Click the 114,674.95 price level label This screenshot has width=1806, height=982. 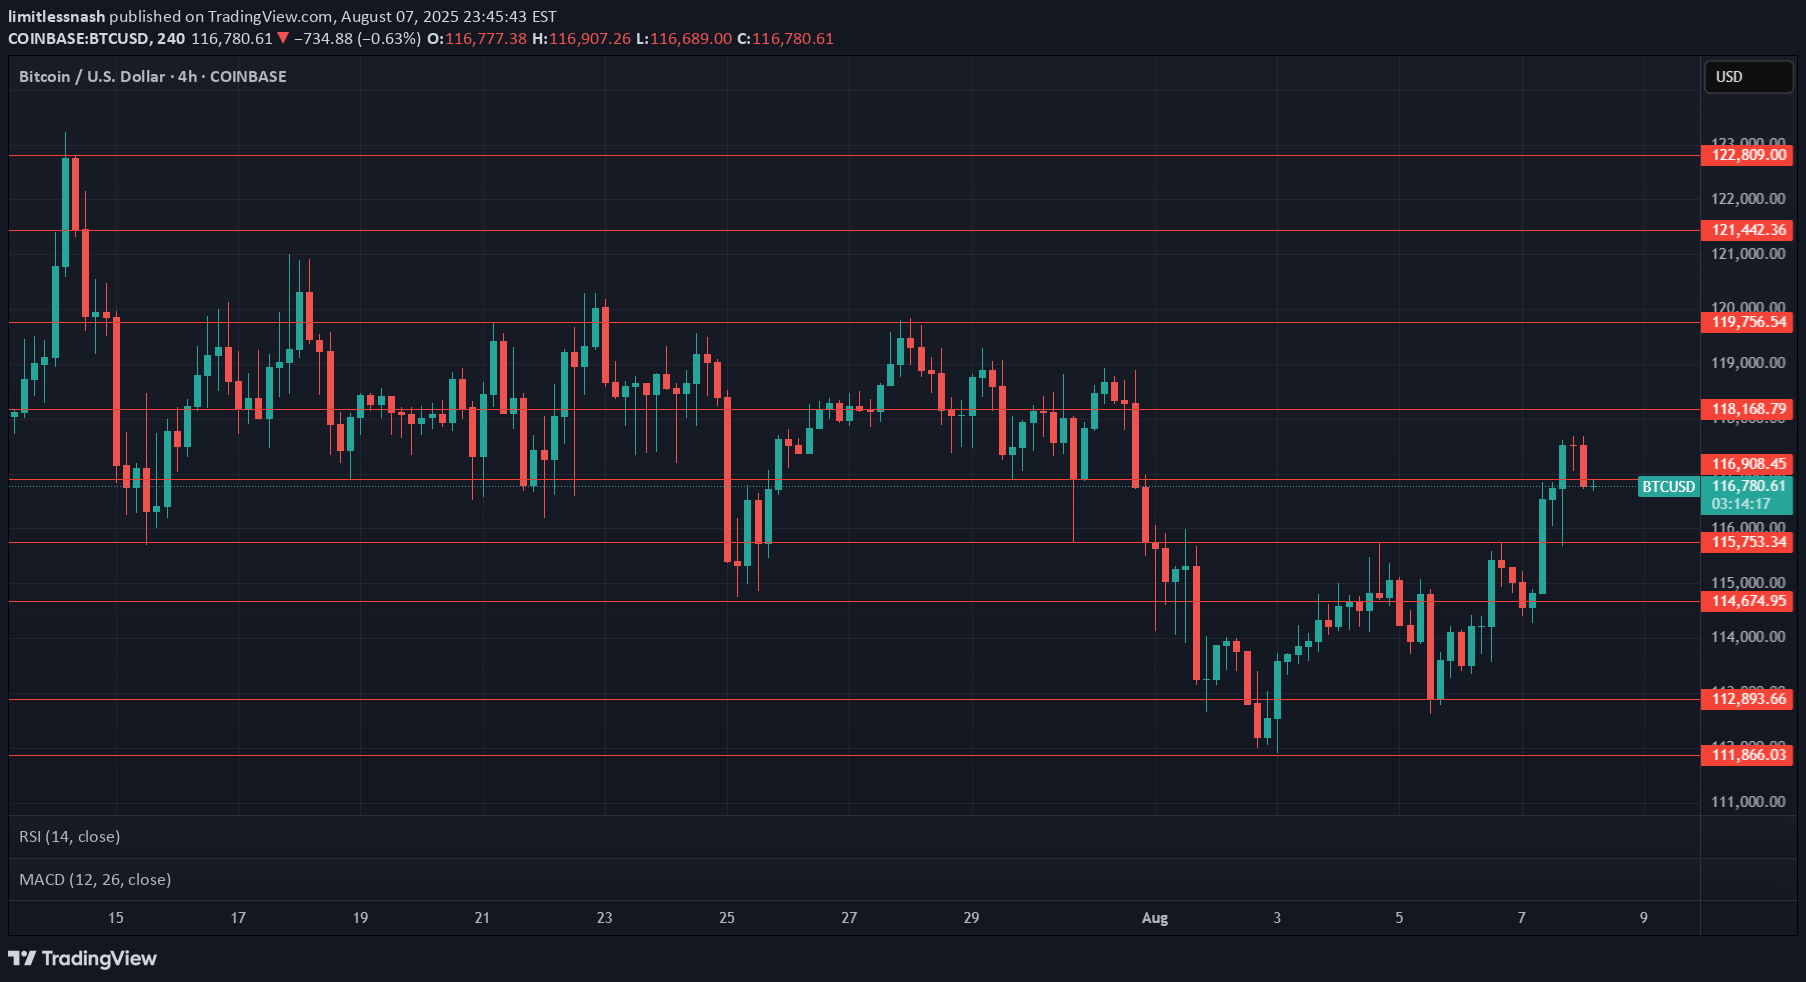coord(1747,601)
